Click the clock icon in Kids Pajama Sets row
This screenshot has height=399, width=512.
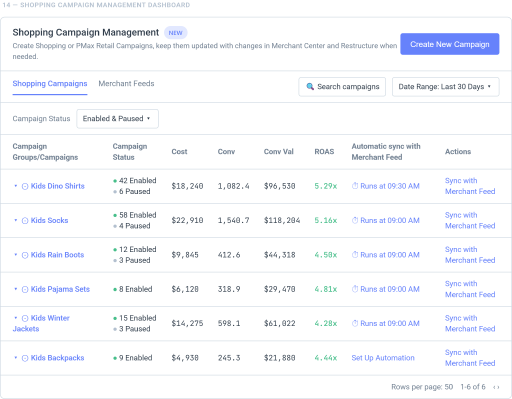(x=355, y=289)
